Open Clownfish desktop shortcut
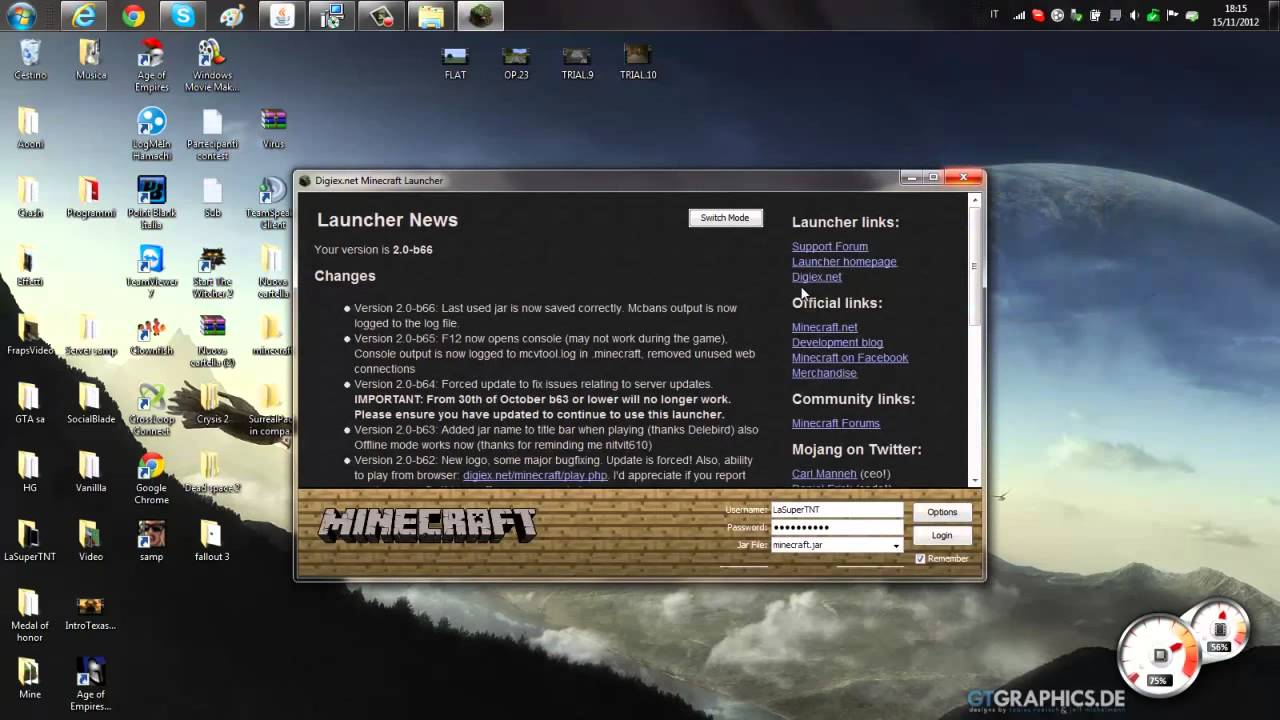 (x=151, y=336)
